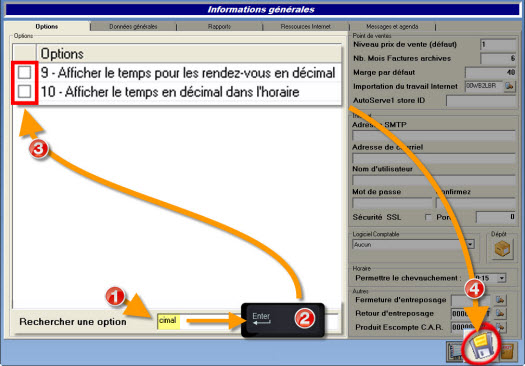Toggle the Sécurité SSL checkbox

[x=428, y=217]
